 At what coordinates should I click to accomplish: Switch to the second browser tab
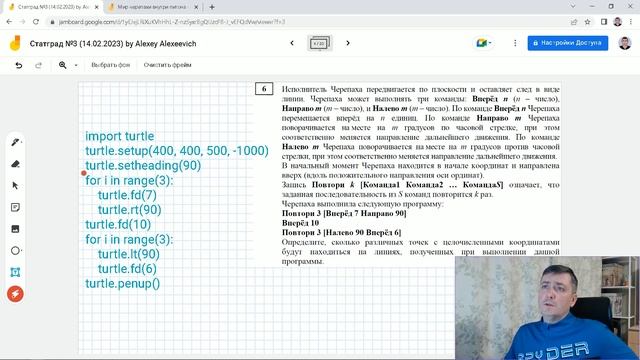click(x=152, y=7)
